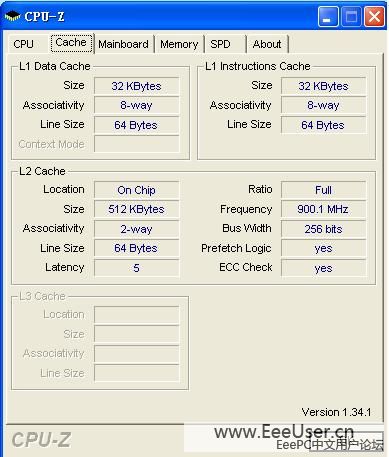This screenshot has width=389, height=457.
Task: Switch to the CPU tab
Action: (x=23, y=44)
